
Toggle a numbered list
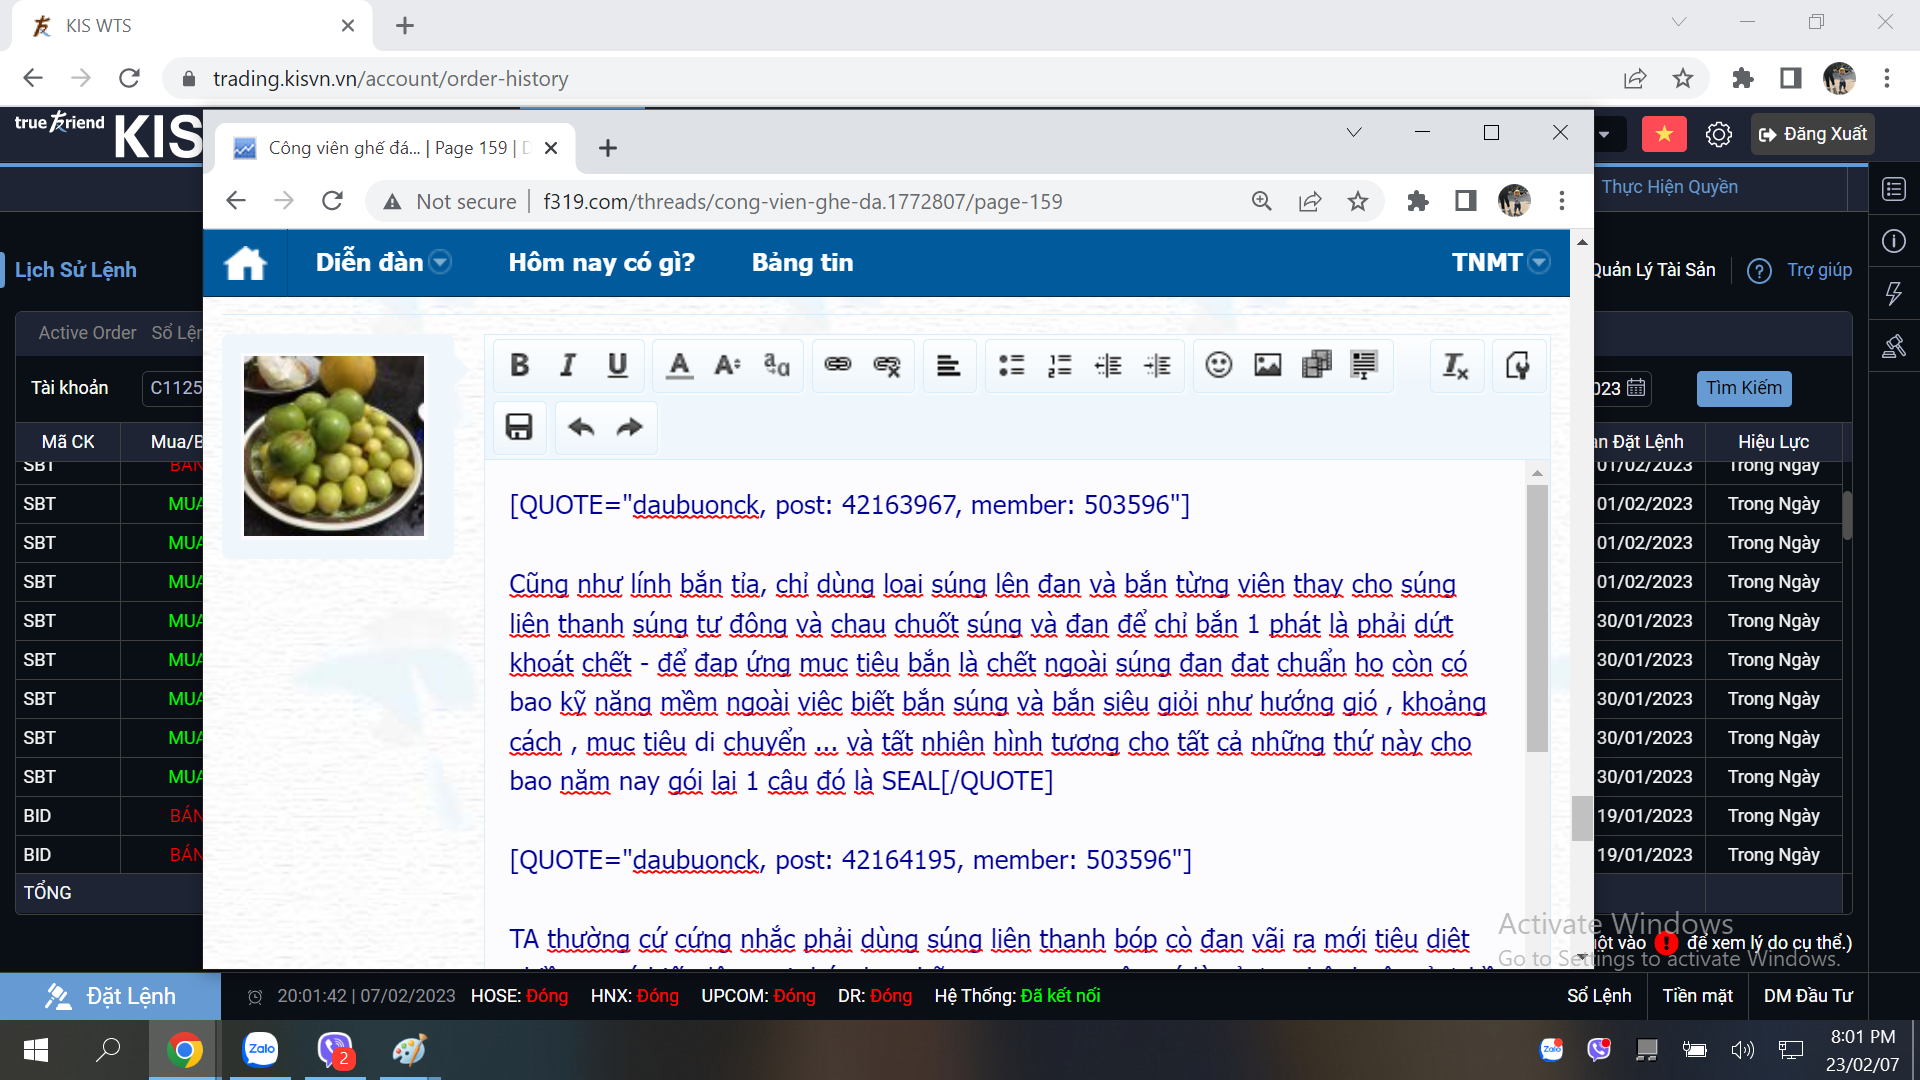point(1059,365)
